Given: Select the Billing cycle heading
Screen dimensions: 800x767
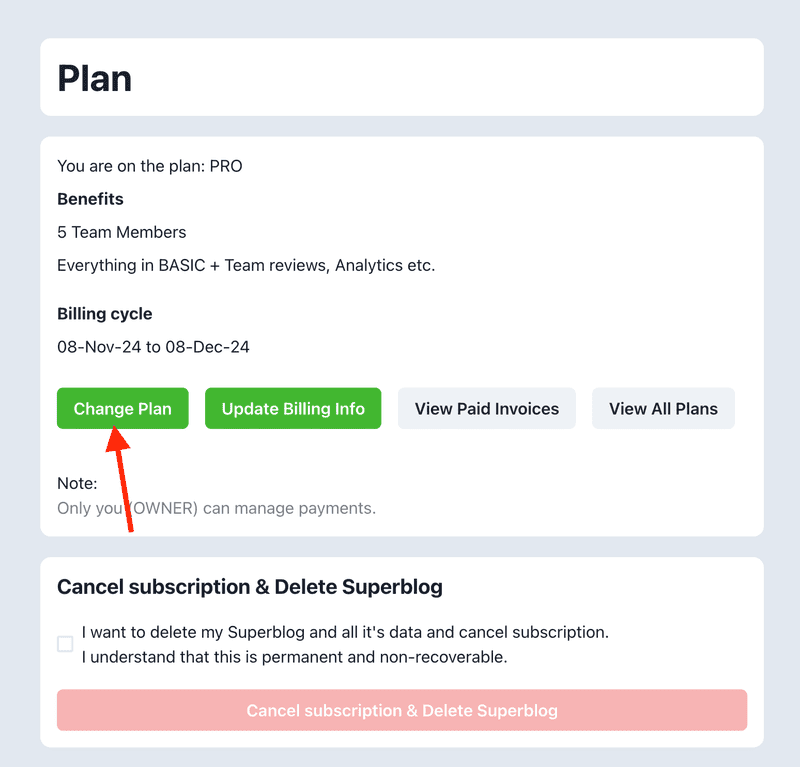Looking at the screenshot, I should (x=105, y=314).
